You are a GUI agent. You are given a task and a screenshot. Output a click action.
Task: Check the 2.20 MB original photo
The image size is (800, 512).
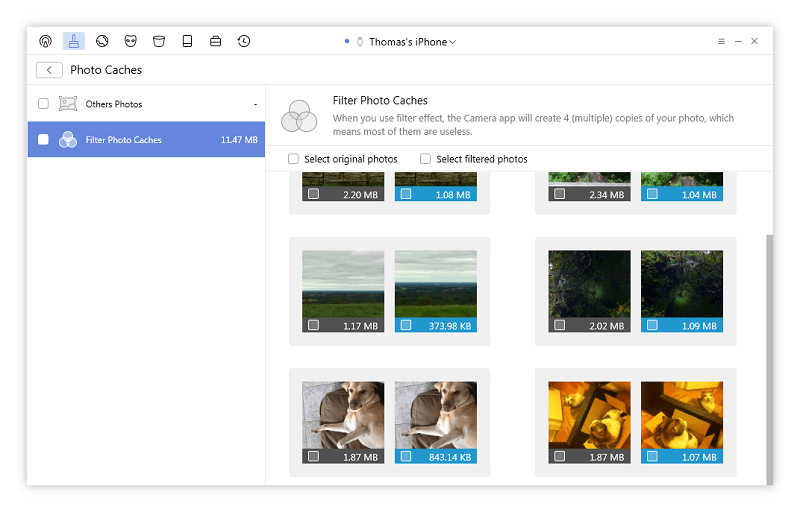coord(313,194)
